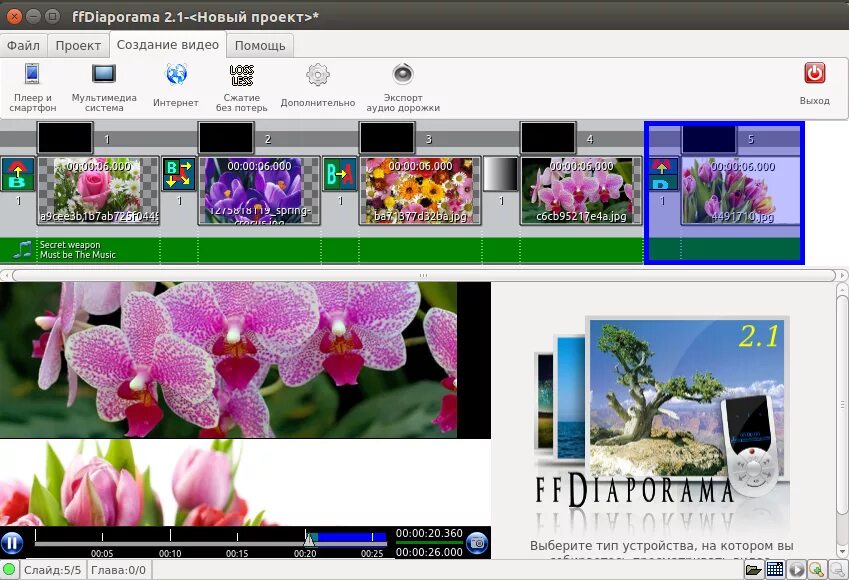Close the ffDiaporama window
Screen dimensions: 849x580
pos(14,16)
